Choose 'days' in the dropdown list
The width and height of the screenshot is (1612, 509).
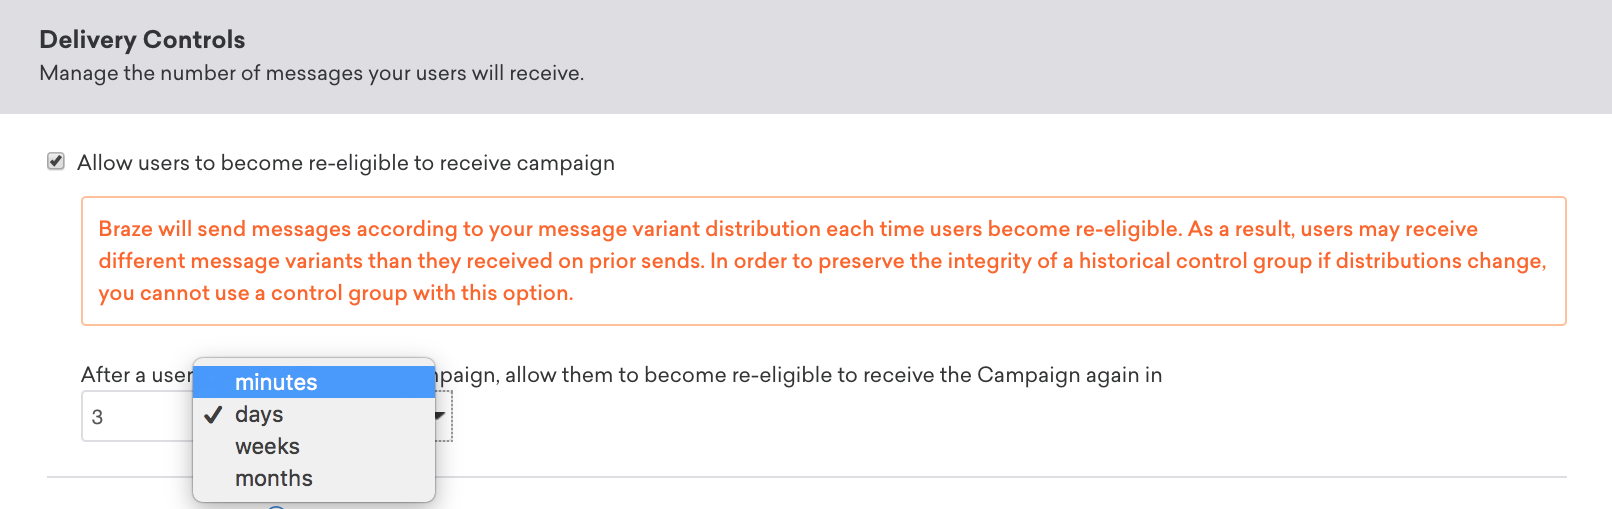point(259,414)
